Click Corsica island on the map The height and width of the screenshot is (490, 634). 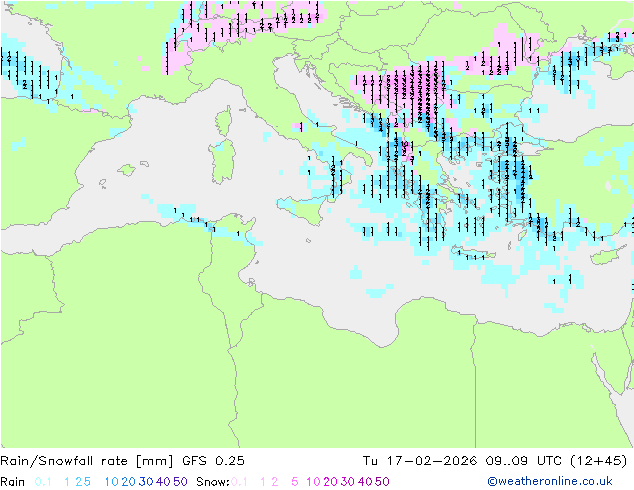[224, 121]
